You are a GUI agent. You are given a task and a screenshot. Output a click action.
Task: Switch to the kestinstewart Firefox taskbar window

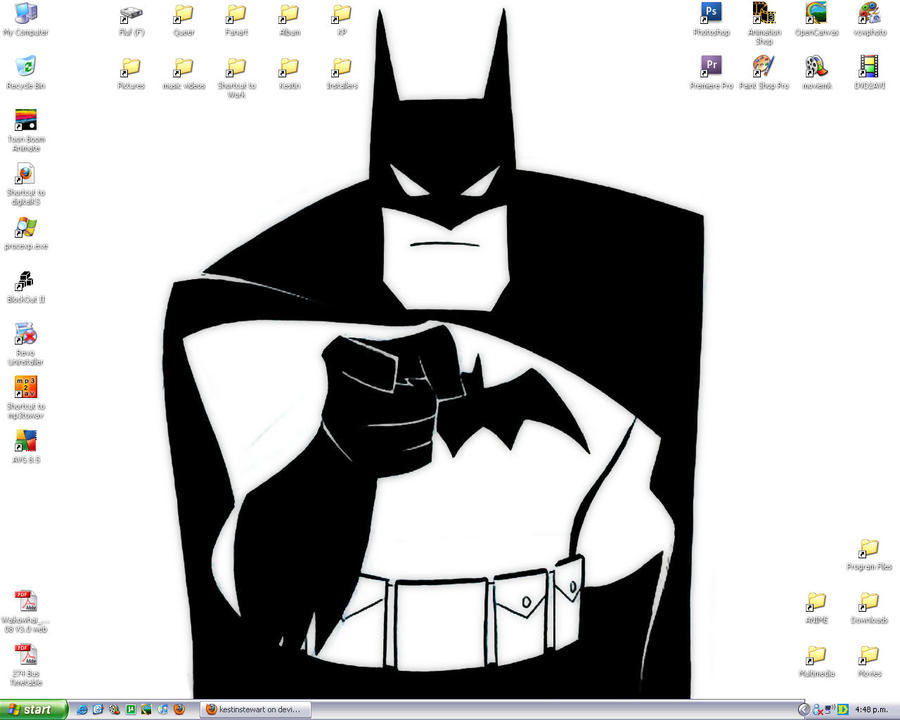pyautogui.click(x=255, y=710)
